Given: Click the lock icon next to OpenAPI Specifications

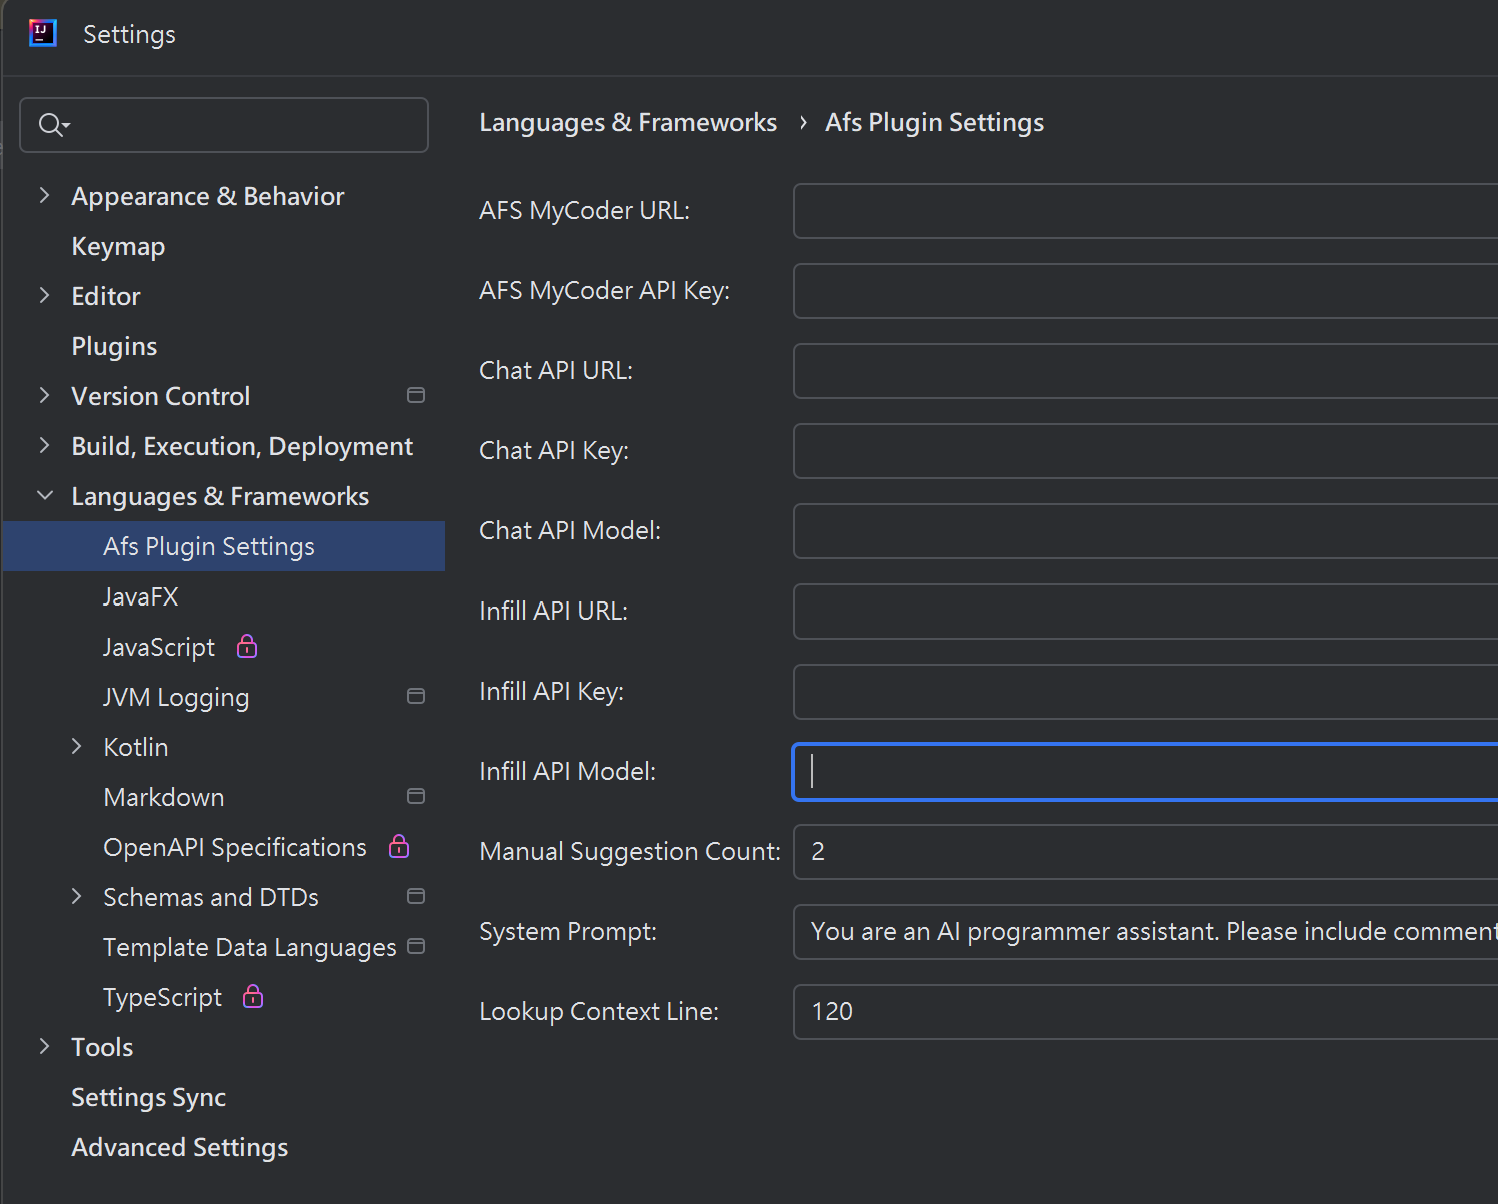Looking at the screenshot, I should (x=399, y=847).
